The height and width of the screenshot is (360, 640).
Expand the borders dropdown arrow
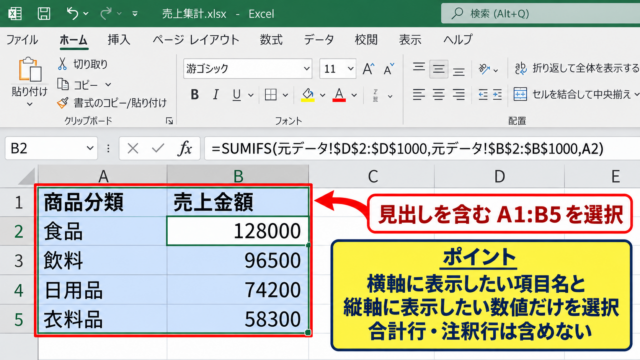point(285,96)
